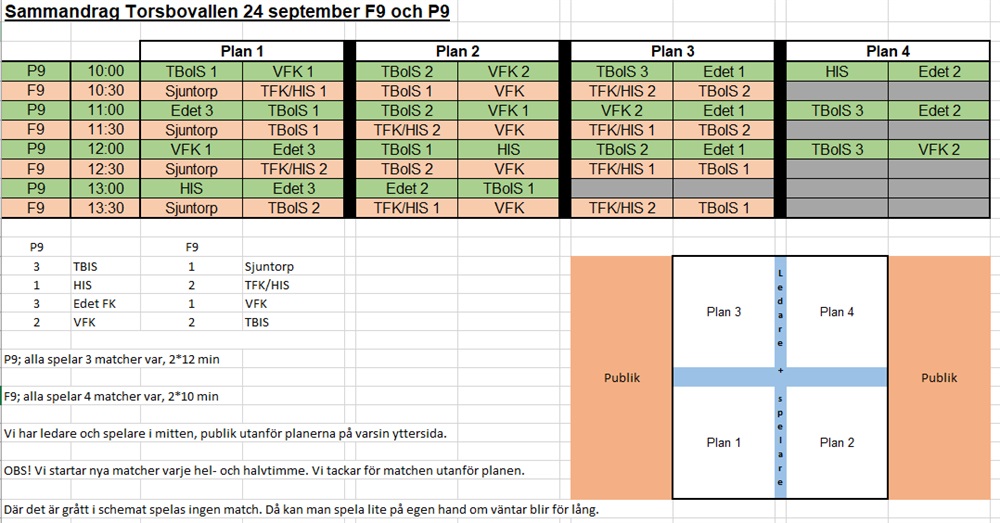
Task: Select the Edet FK team cell
Action: point(94,304)
